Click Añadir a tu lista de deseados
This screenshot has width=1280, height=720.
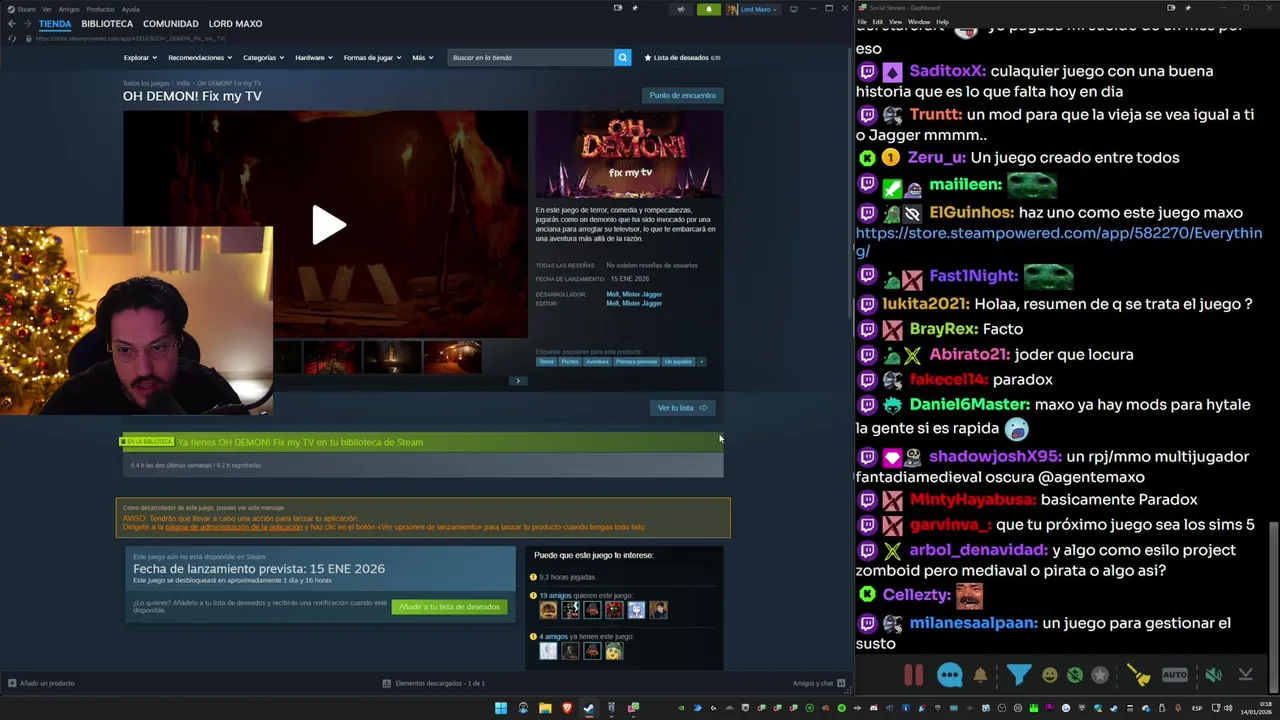point(449,607)
